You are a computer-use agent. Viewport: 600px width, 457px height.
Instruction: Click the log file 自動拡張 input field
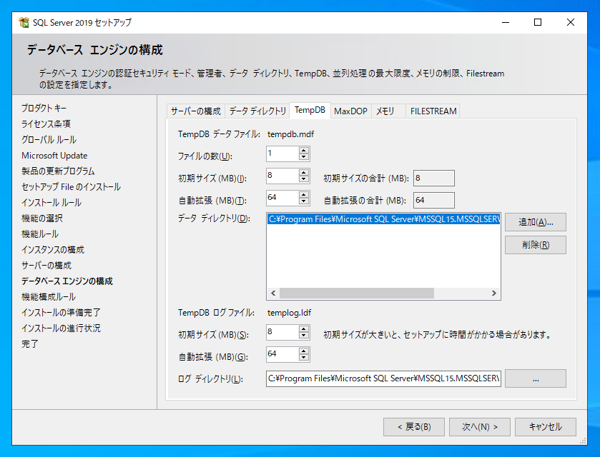click(x=283, y=354)
